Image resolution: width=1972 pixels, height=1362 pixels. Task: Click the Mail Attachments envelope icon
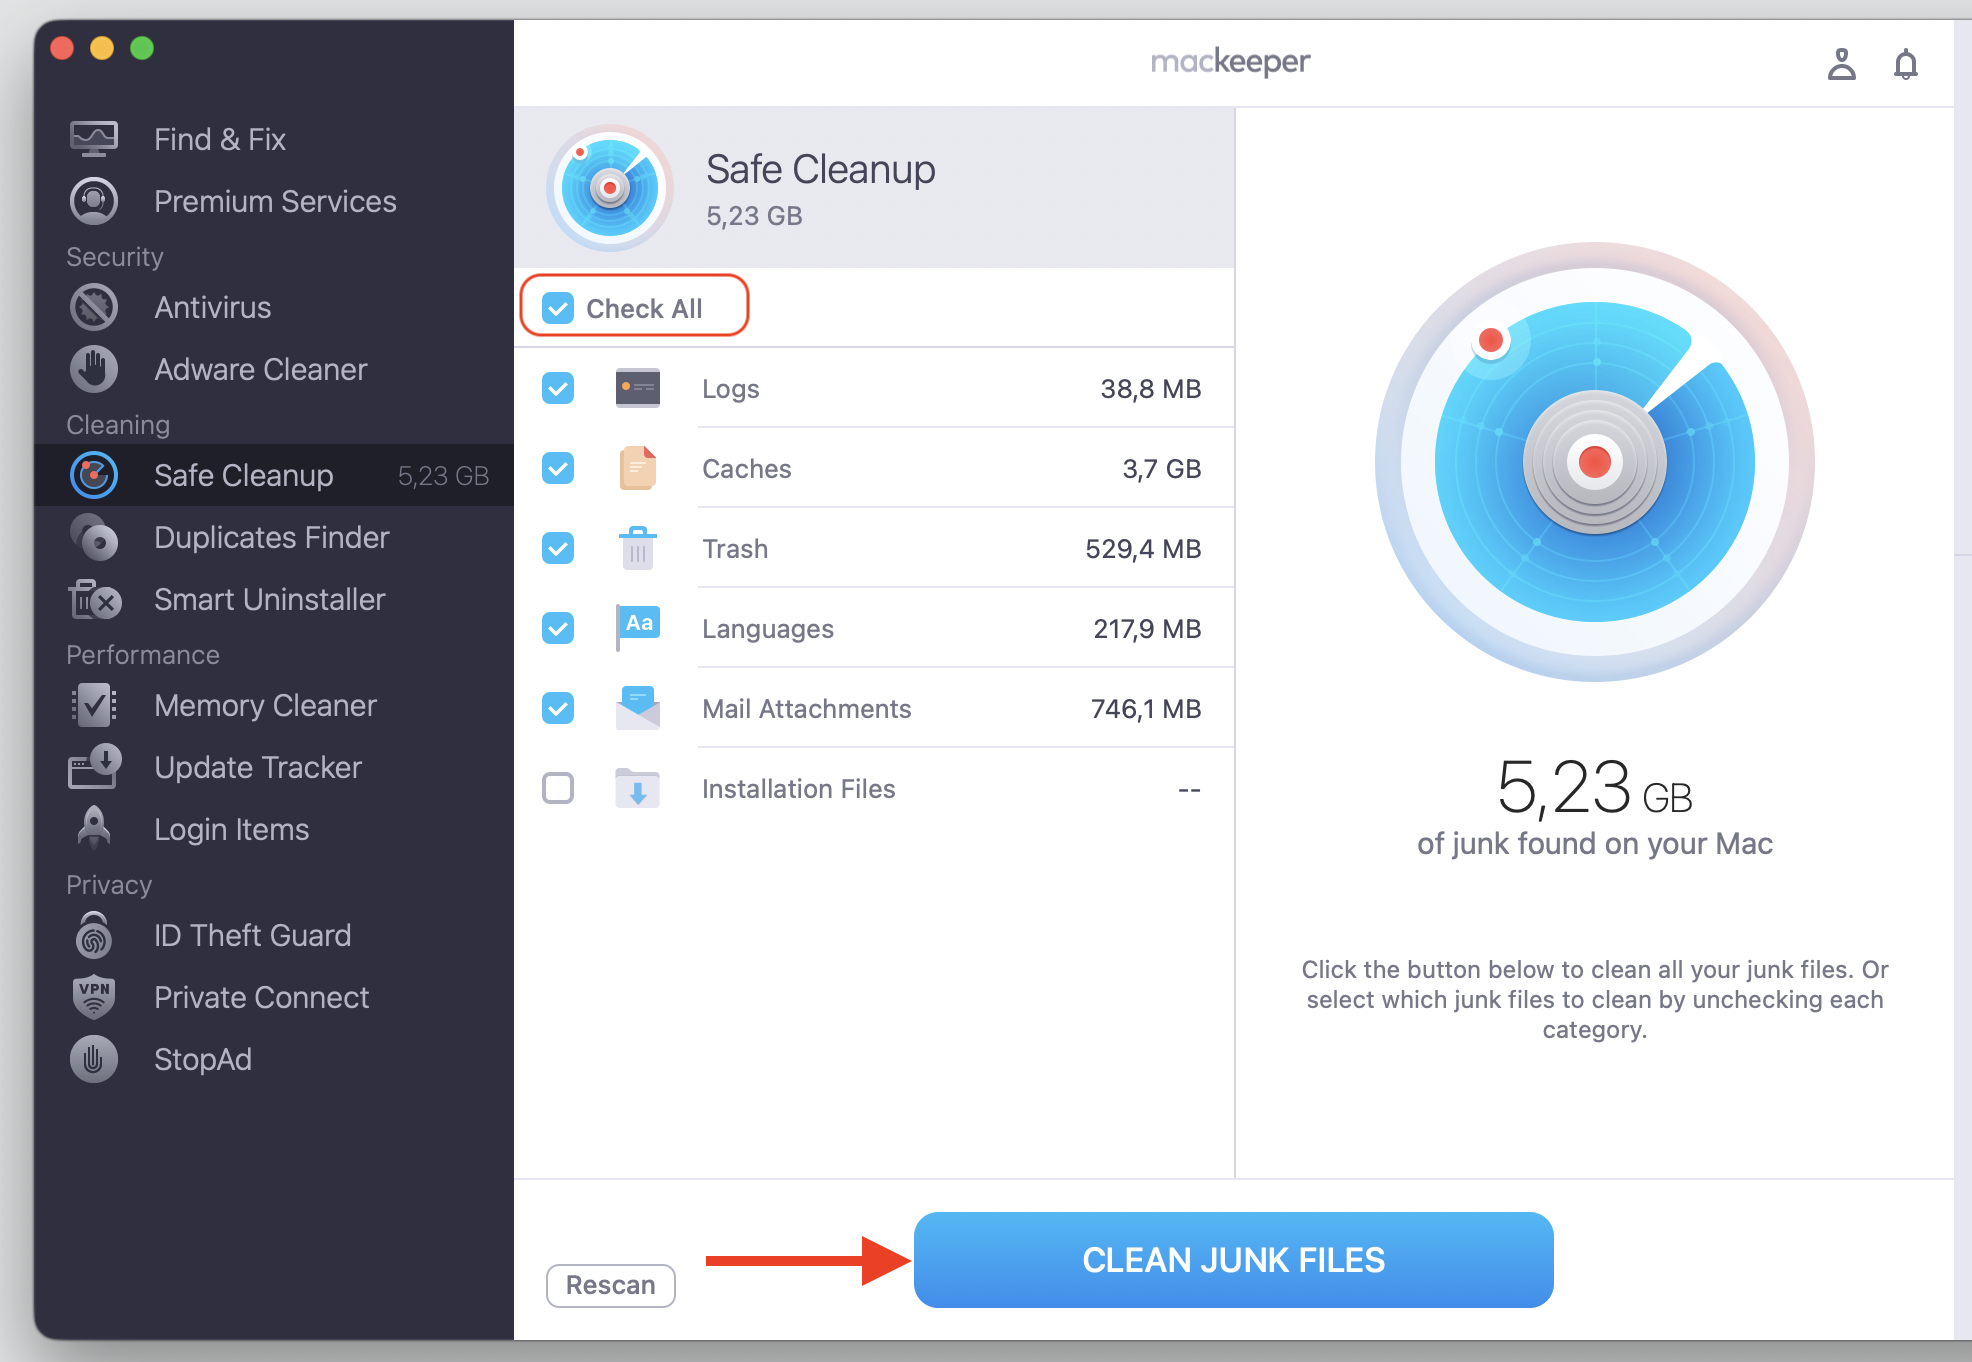(638, 708)
